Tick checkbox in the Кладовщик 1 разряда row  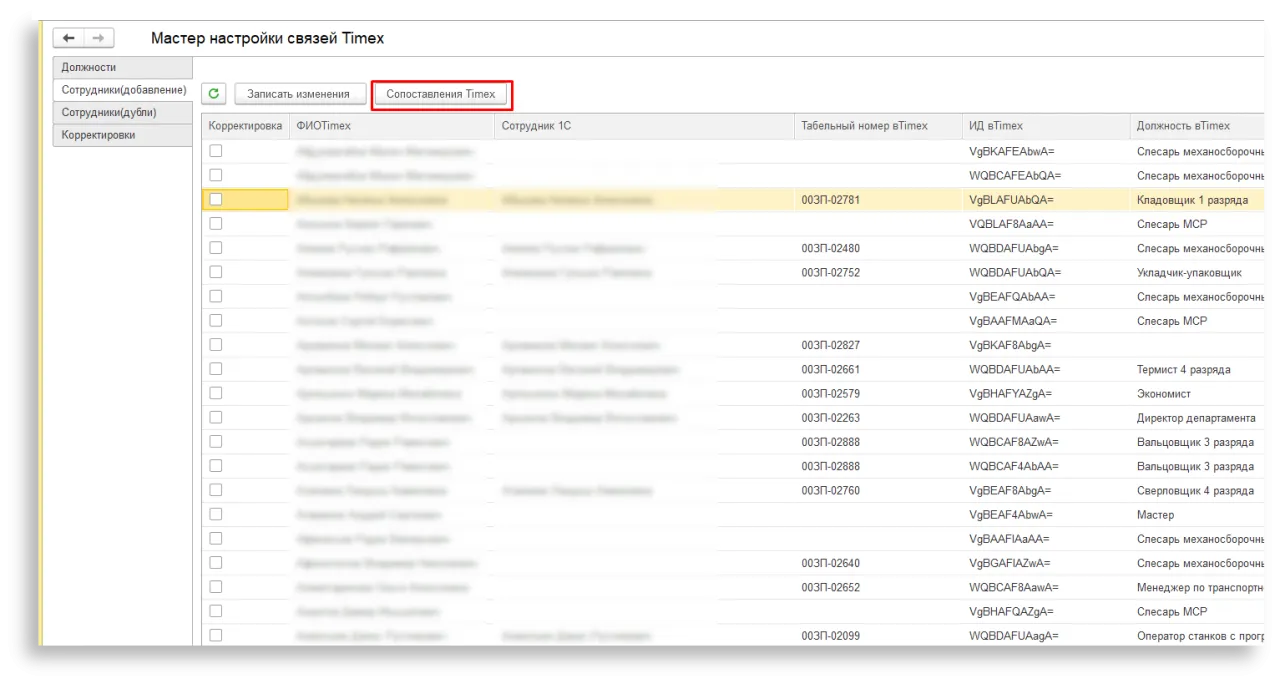pos(216,199)
